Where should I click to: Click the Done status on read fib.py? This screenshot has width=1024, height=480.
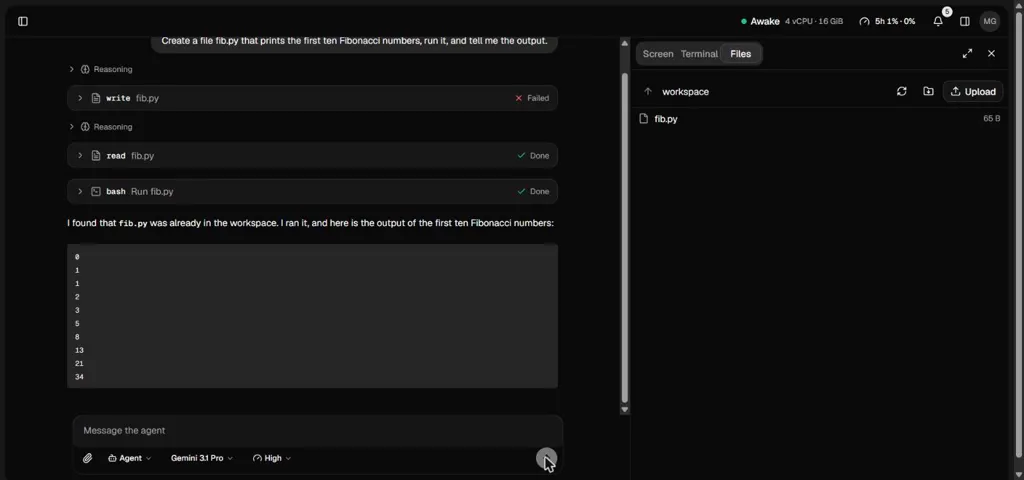(533, 155)
